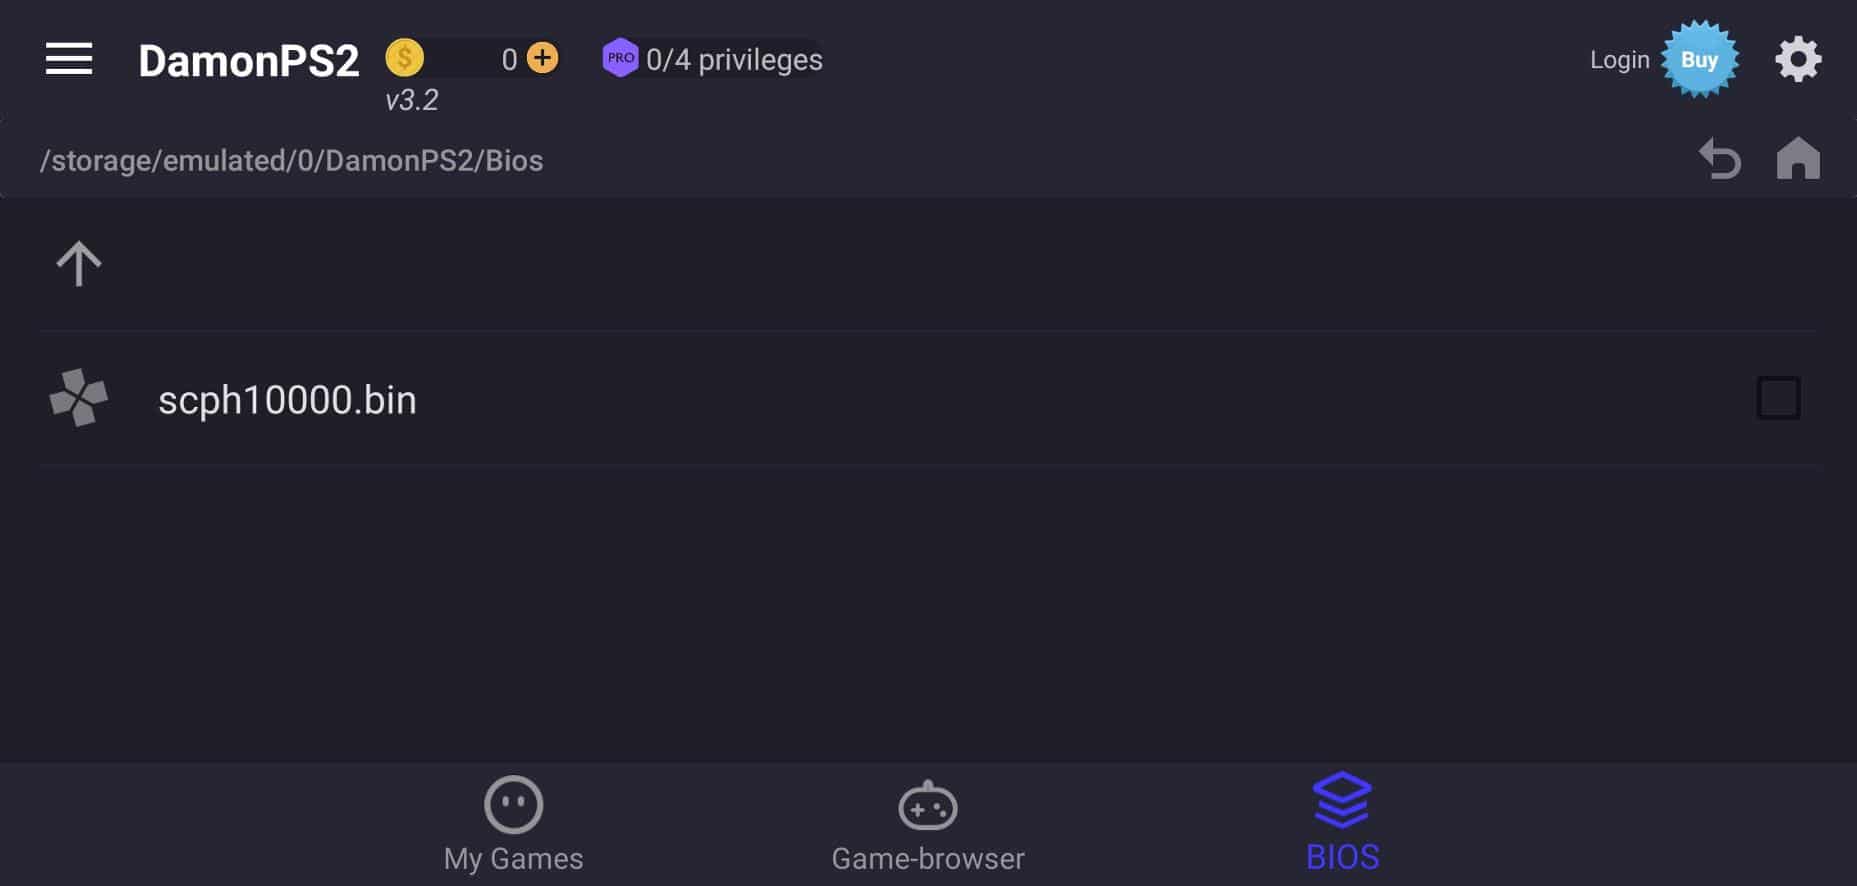Click the back arrow icon
The width and height of the screenshot is (1857, 886).
[x=1720, y=159]
